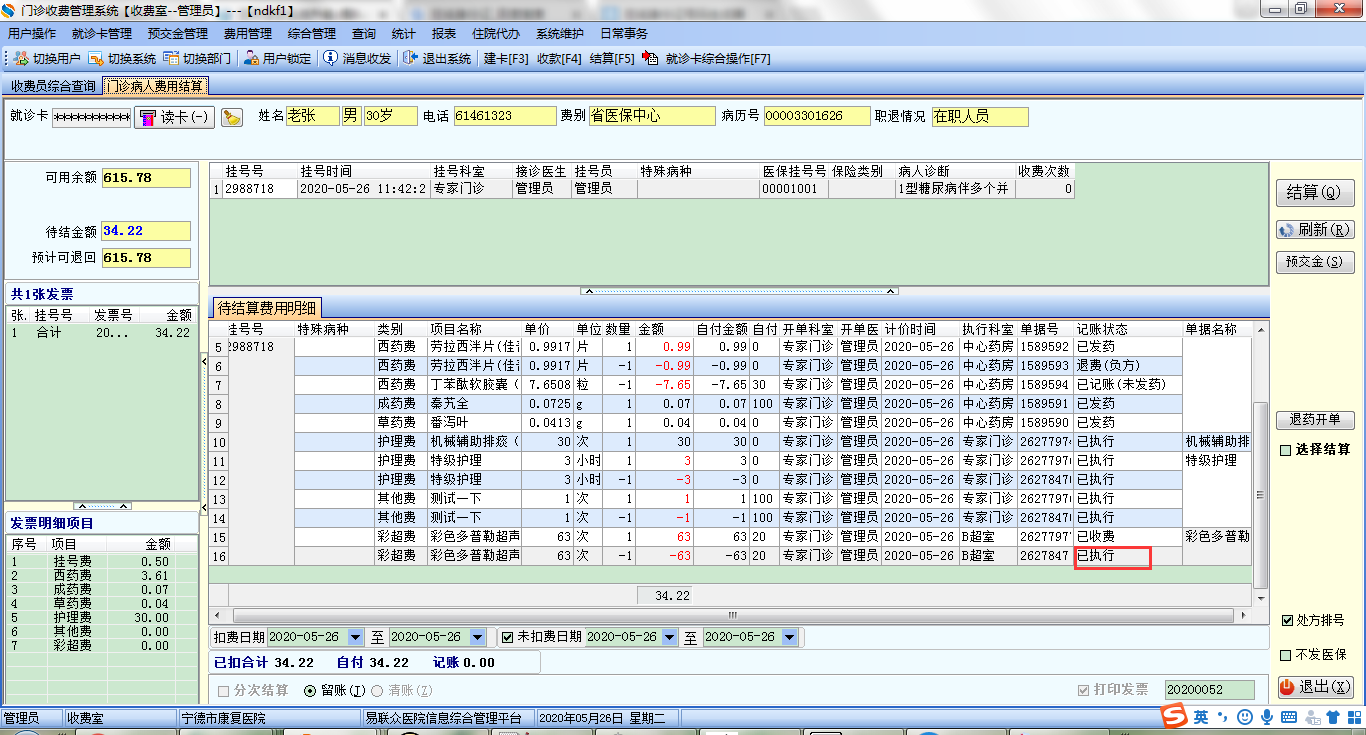Click the 可用余额 field 615.78
Image resolution: width=1366 pixels, height=735 pixels.
[x=146, y=178]
